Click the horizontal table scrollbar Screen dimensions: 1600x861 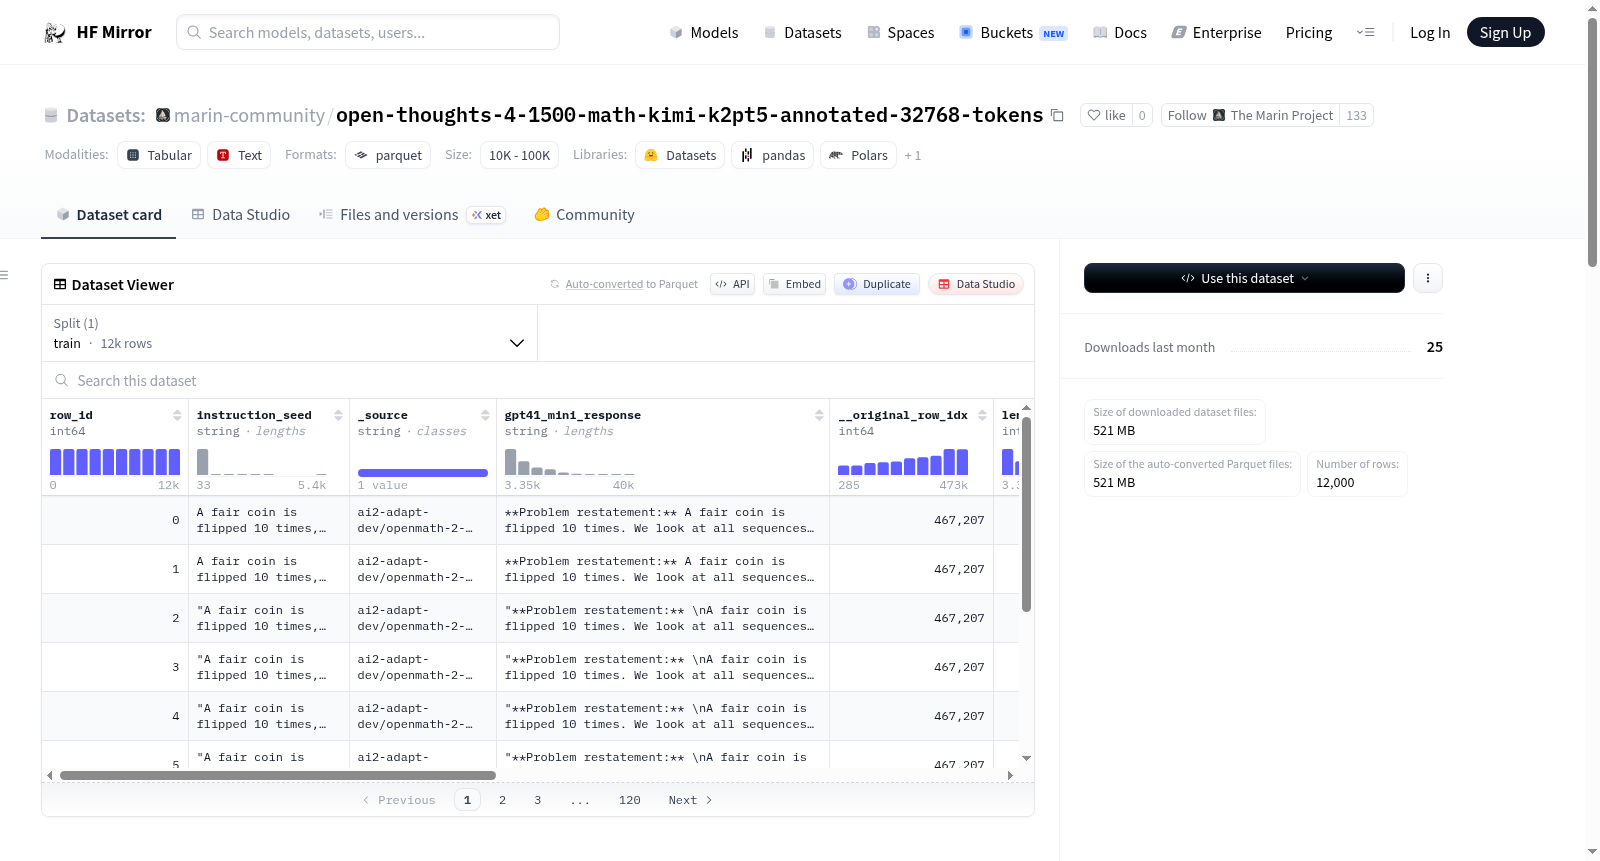point(278,775)
